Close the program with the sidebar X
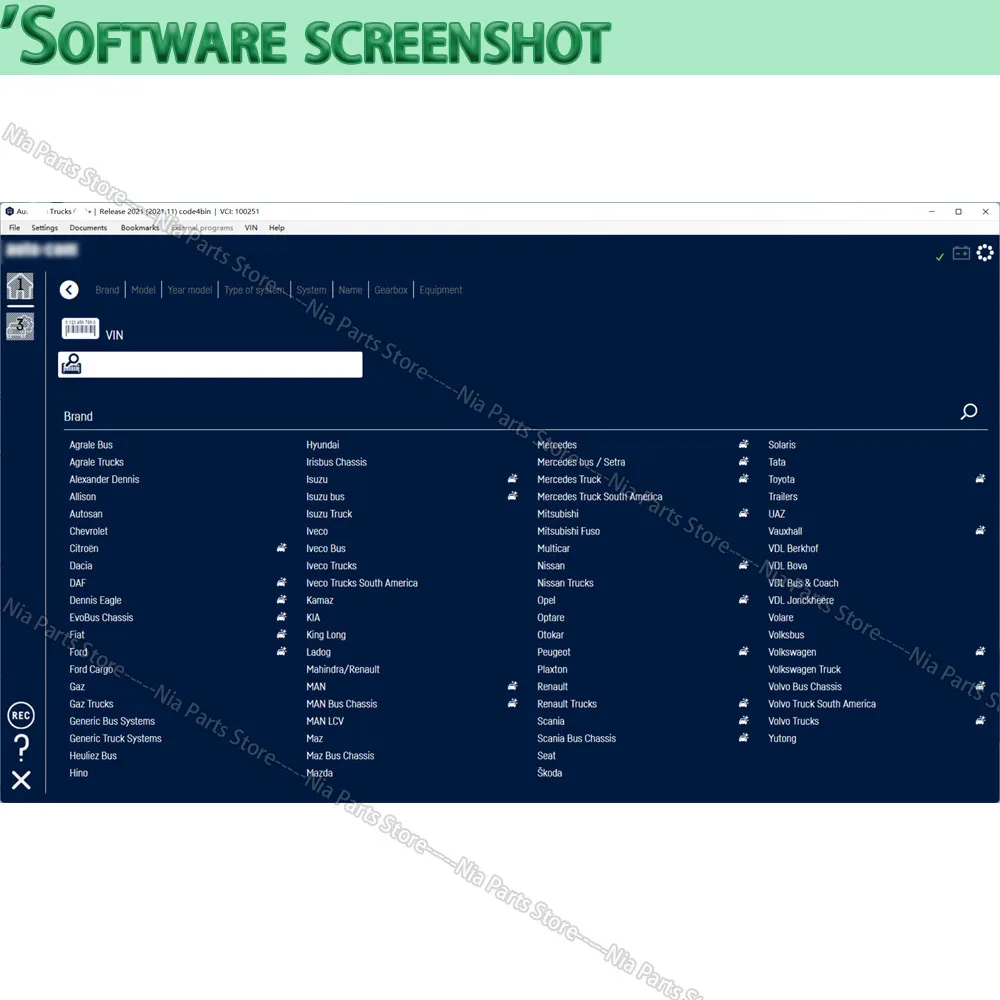Image resolution: width=1000 pixels, height=1000 pixels. coord(21,780)
